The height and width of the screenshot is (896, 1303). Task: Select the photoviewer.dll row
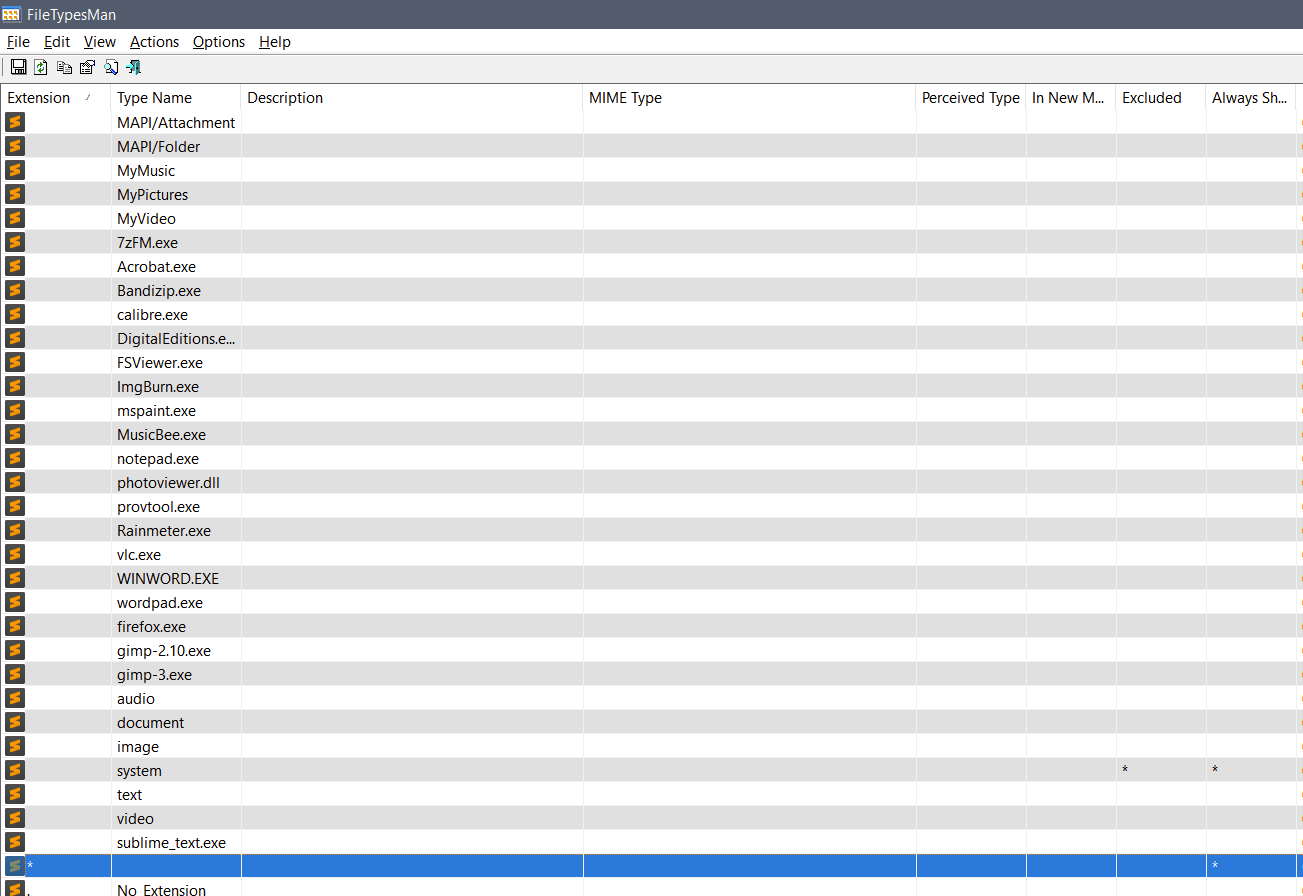651,482
